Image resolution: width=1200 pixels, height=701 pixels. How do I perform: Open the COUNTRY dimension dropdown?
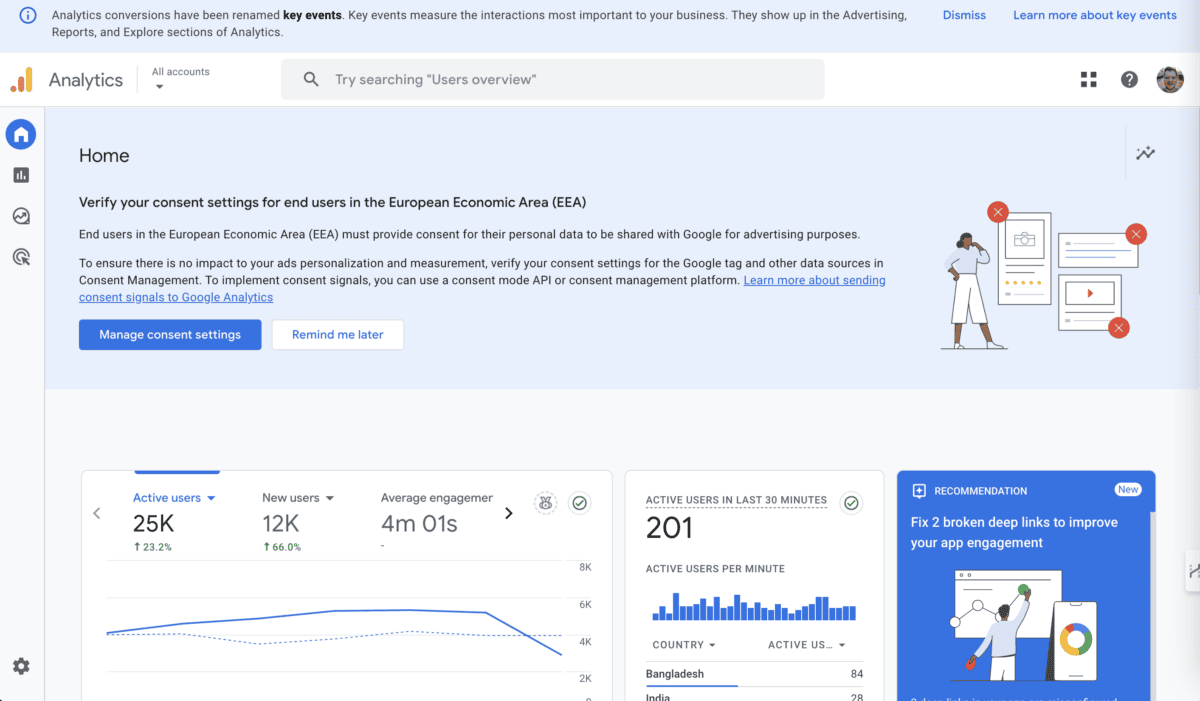click(x=685, y=645)
